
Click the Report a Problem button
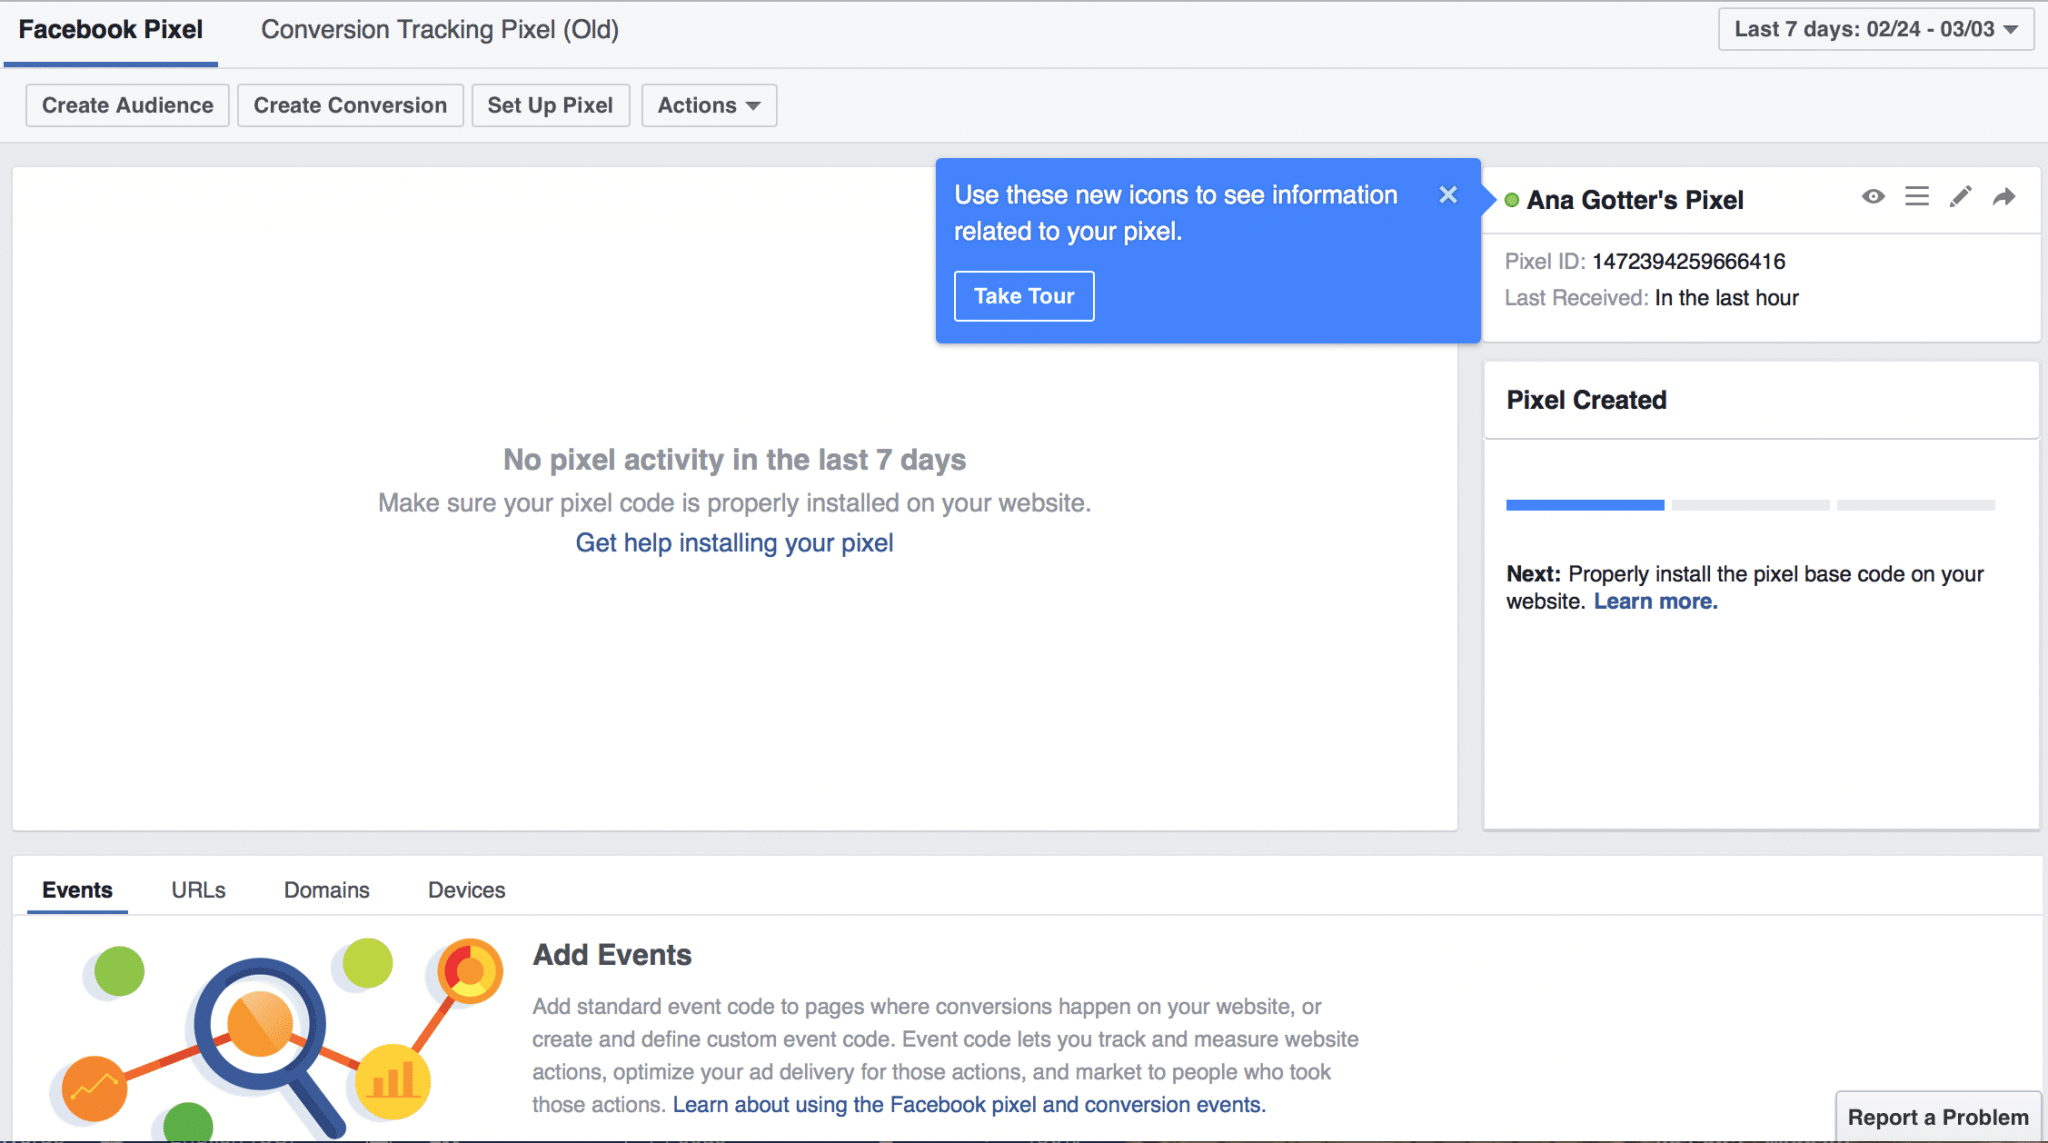(x=1938, y=1117)
